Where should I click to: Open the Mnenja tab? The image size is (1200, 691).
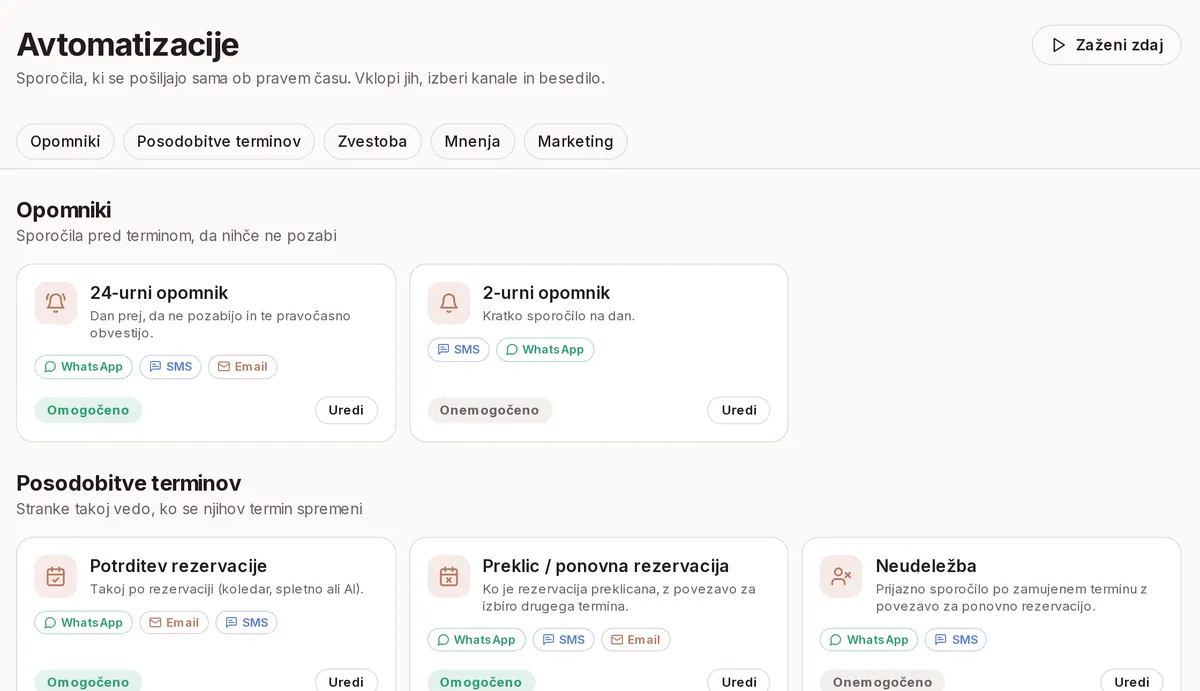472,141
